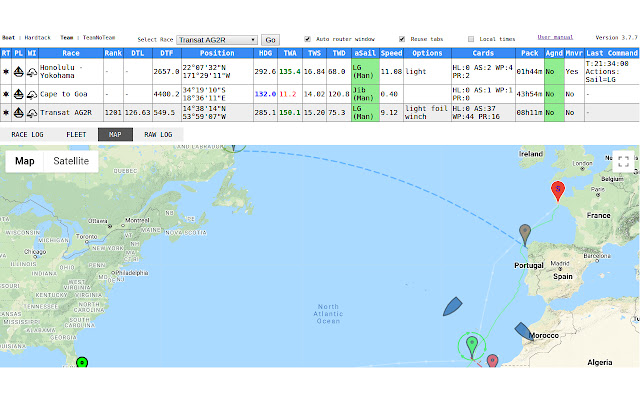Screen dimensions: 640x400
Task: Enable the Local times checkbox
Action: click(471, 39)
